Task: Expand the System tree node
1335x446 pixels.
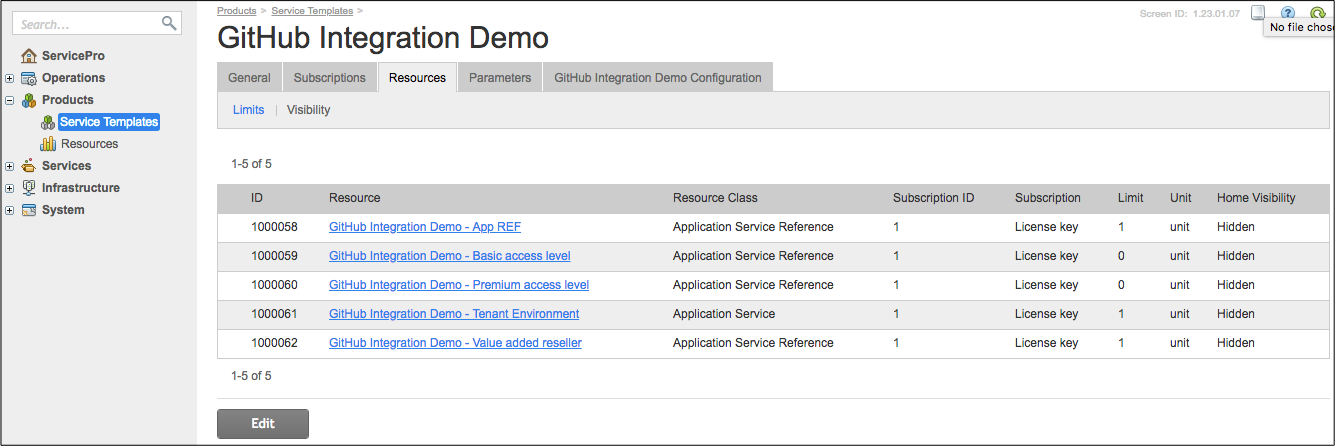Action: [9, 210]
